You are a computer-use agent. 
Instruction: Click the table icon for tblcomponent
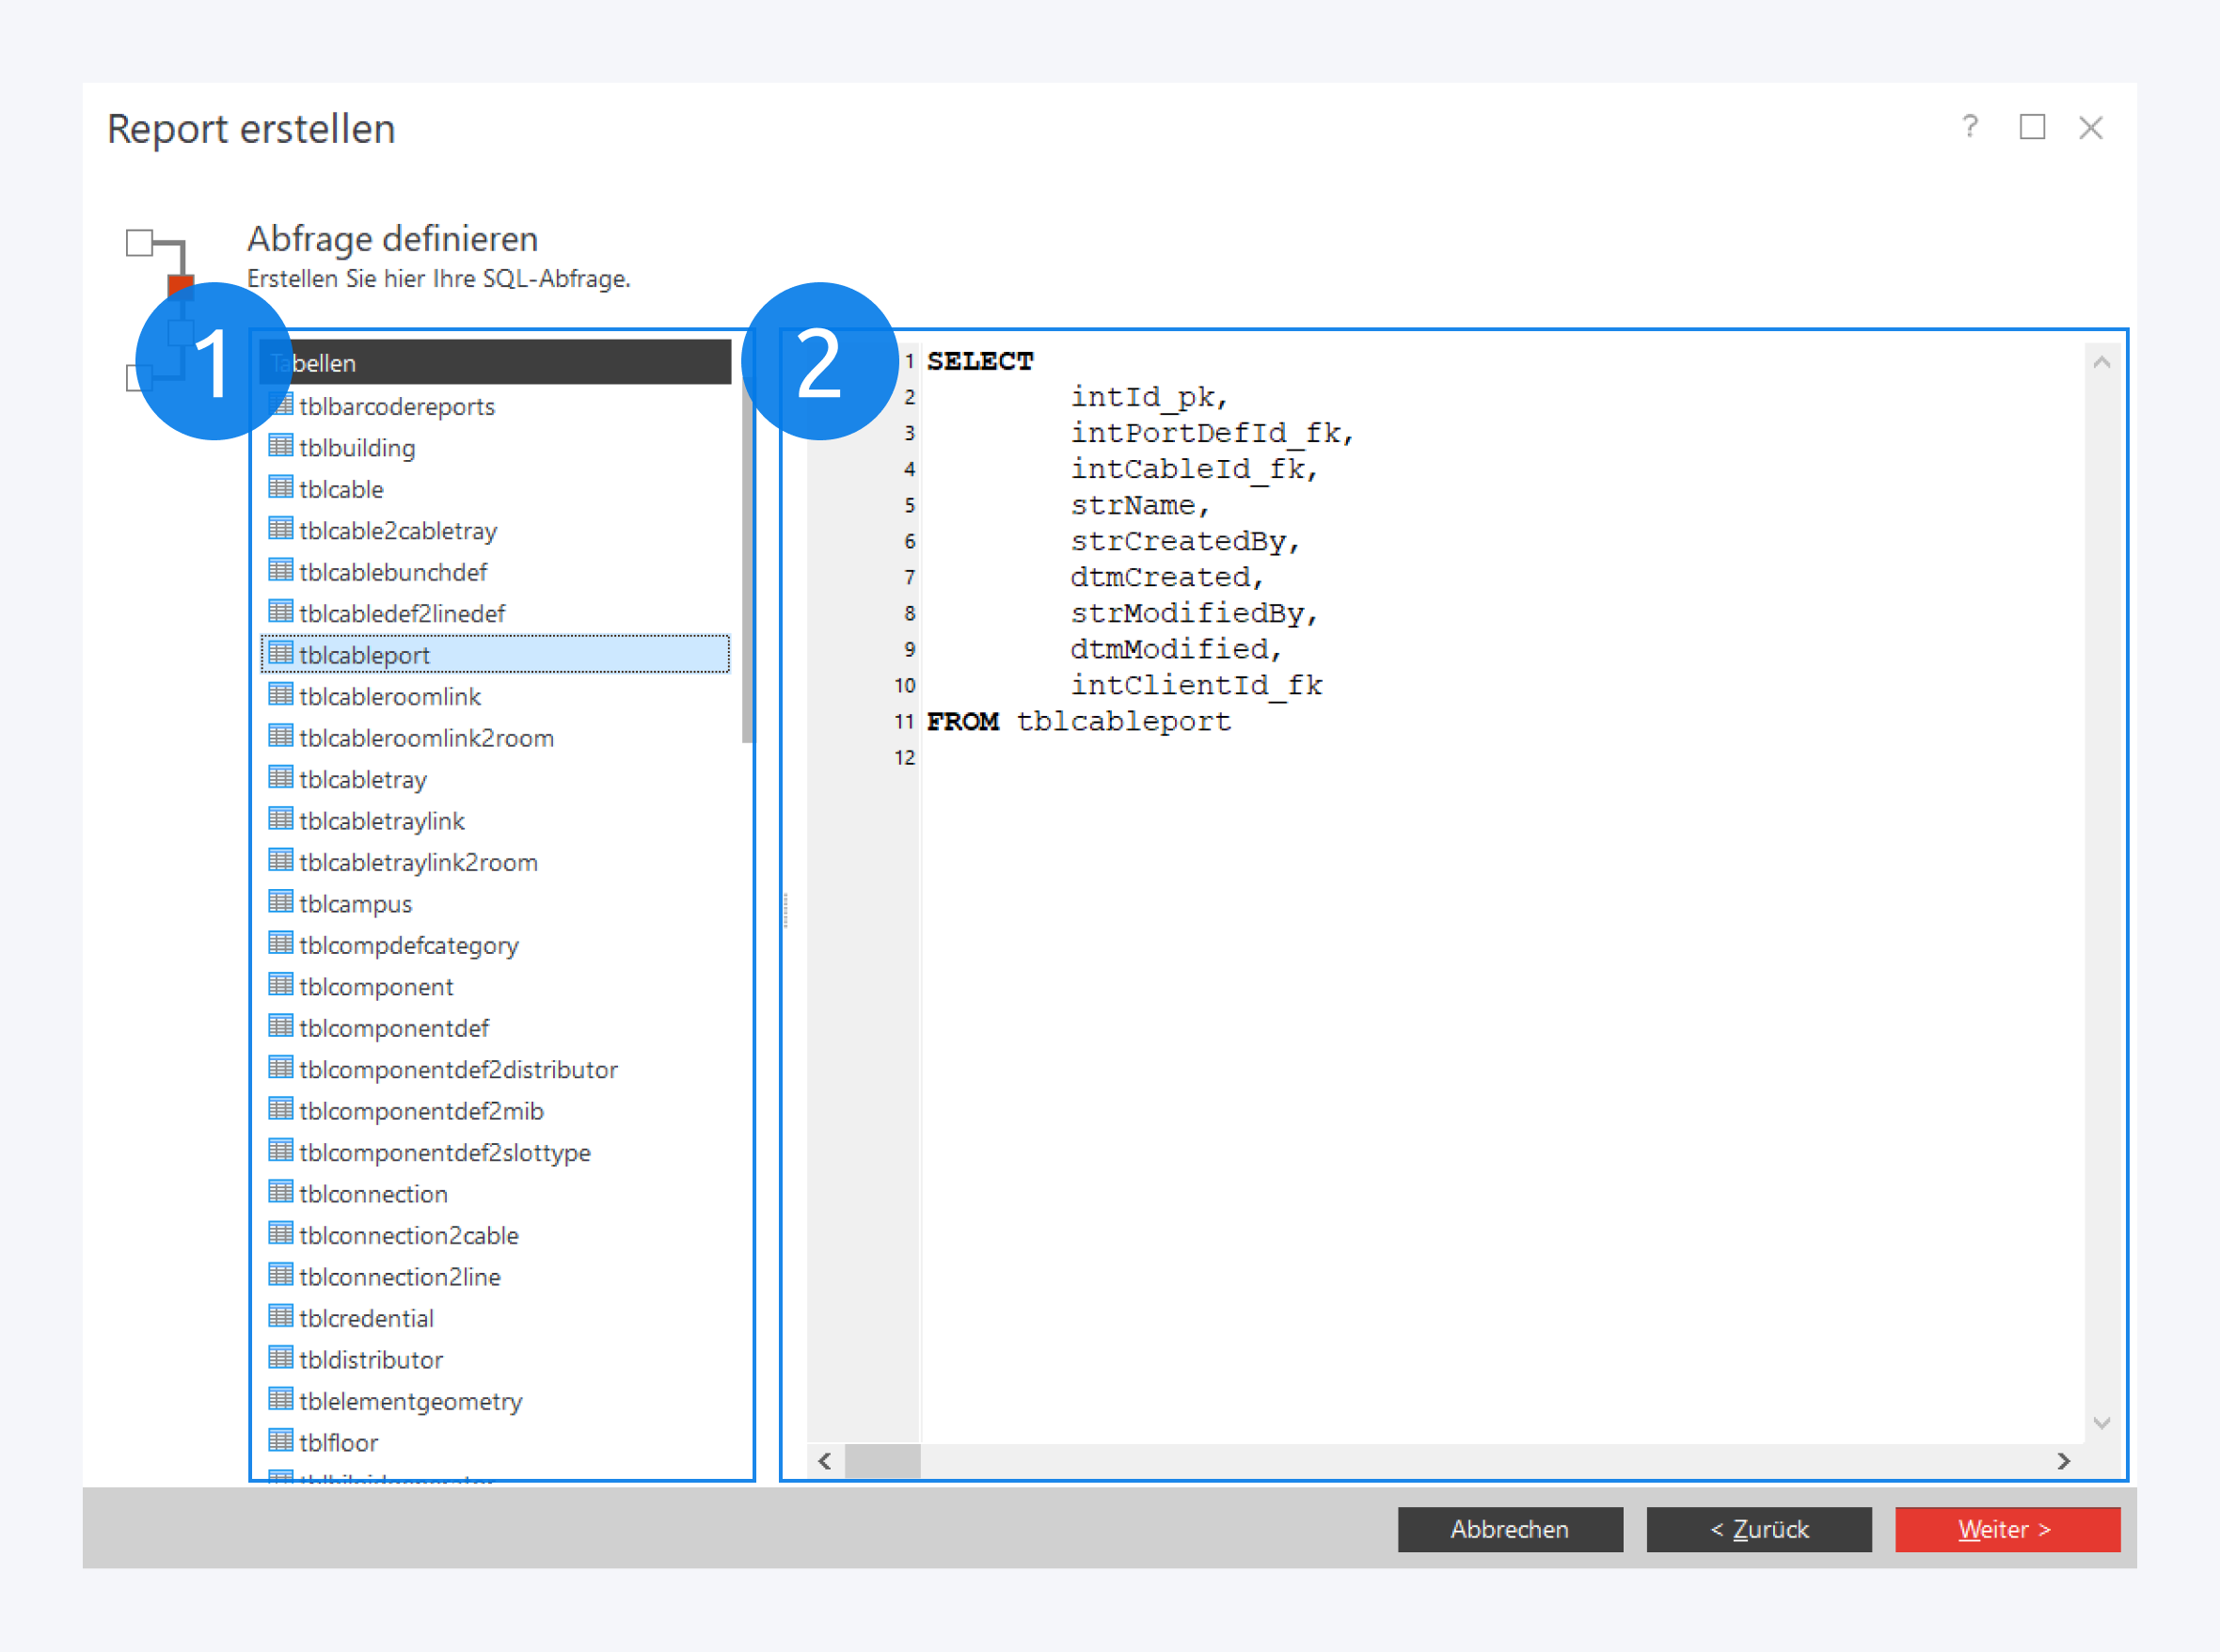coord(281,985)
